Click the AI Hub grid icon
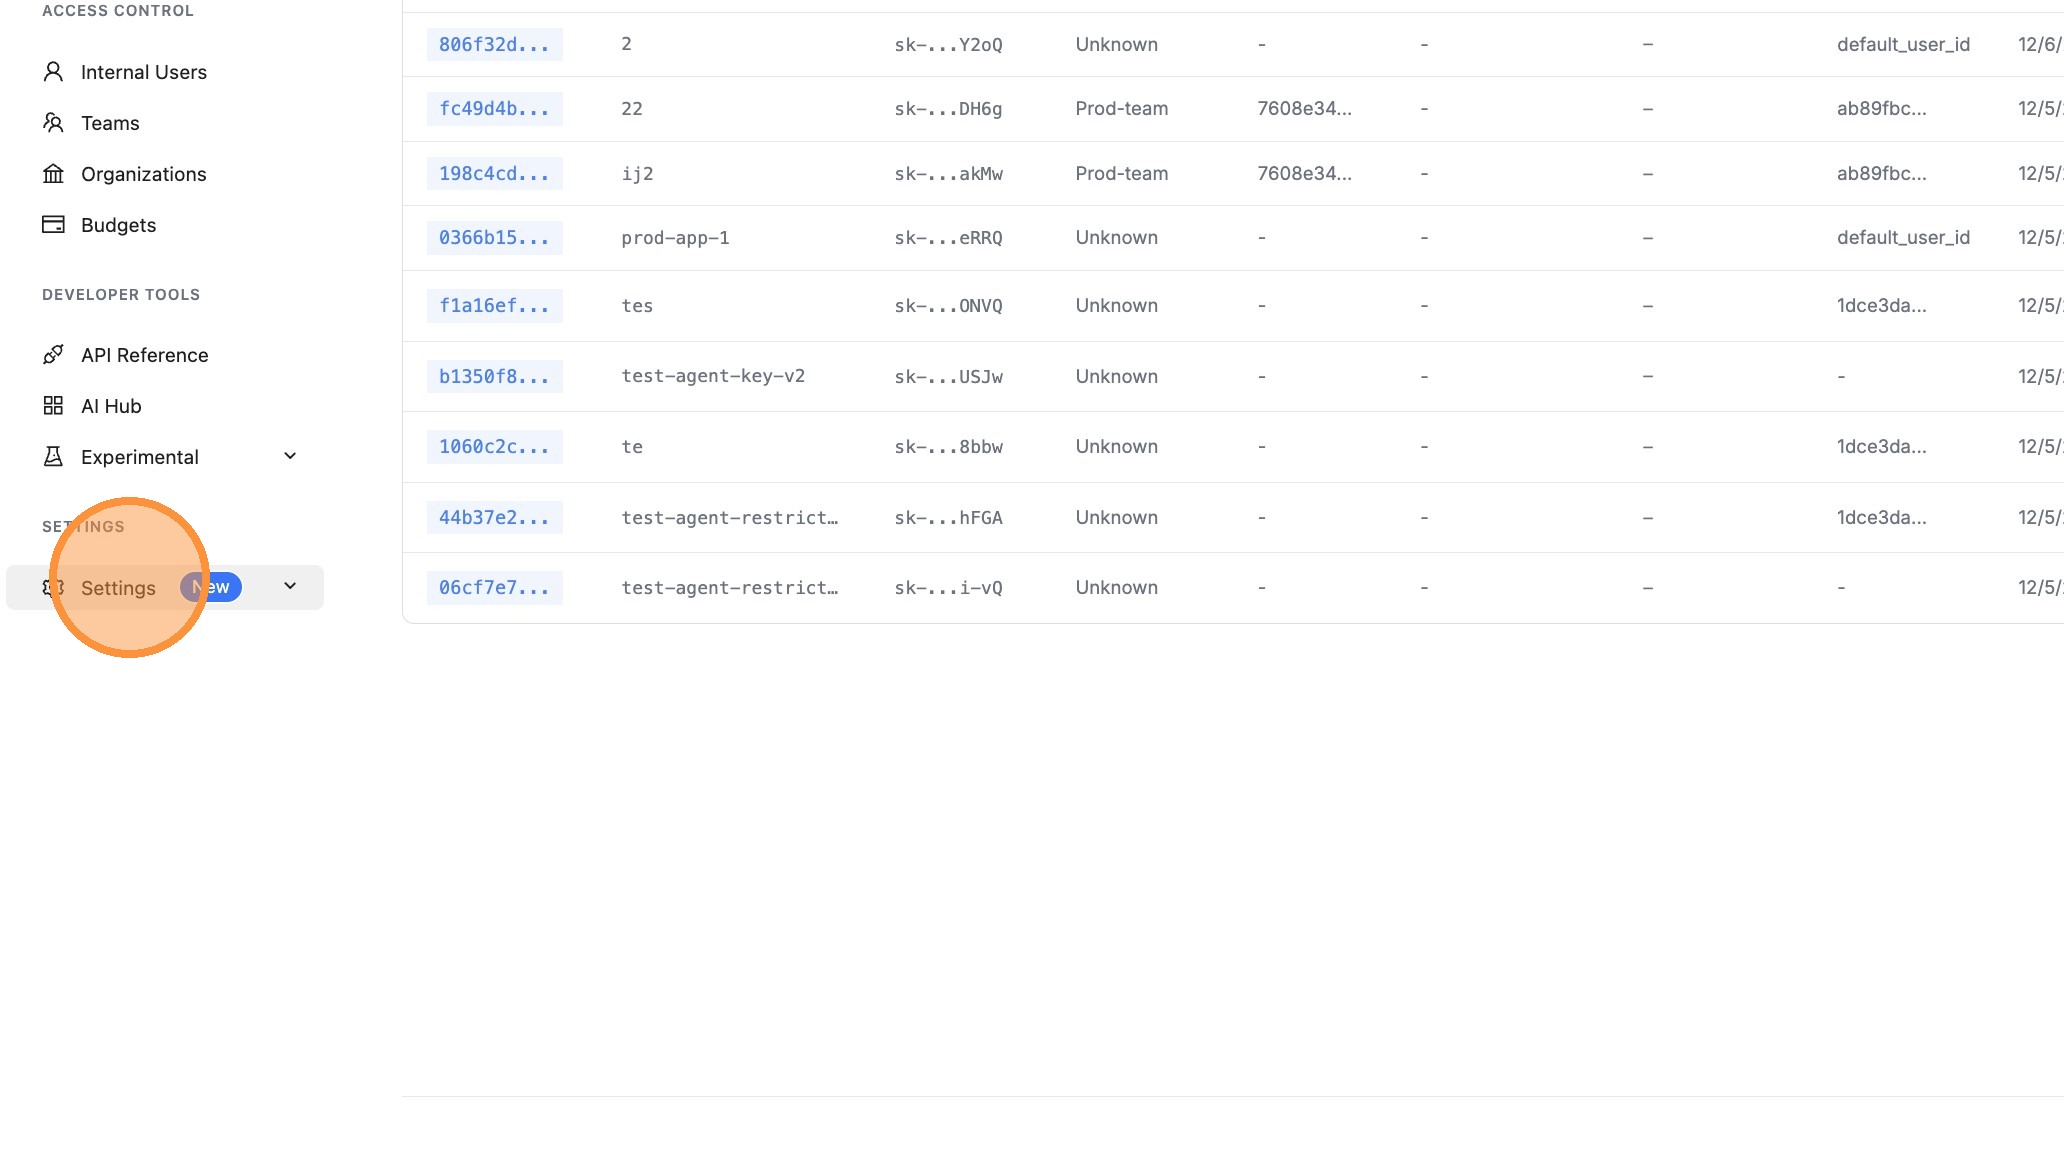The width and height of the screenshot is (2064, 1153). 53,406
